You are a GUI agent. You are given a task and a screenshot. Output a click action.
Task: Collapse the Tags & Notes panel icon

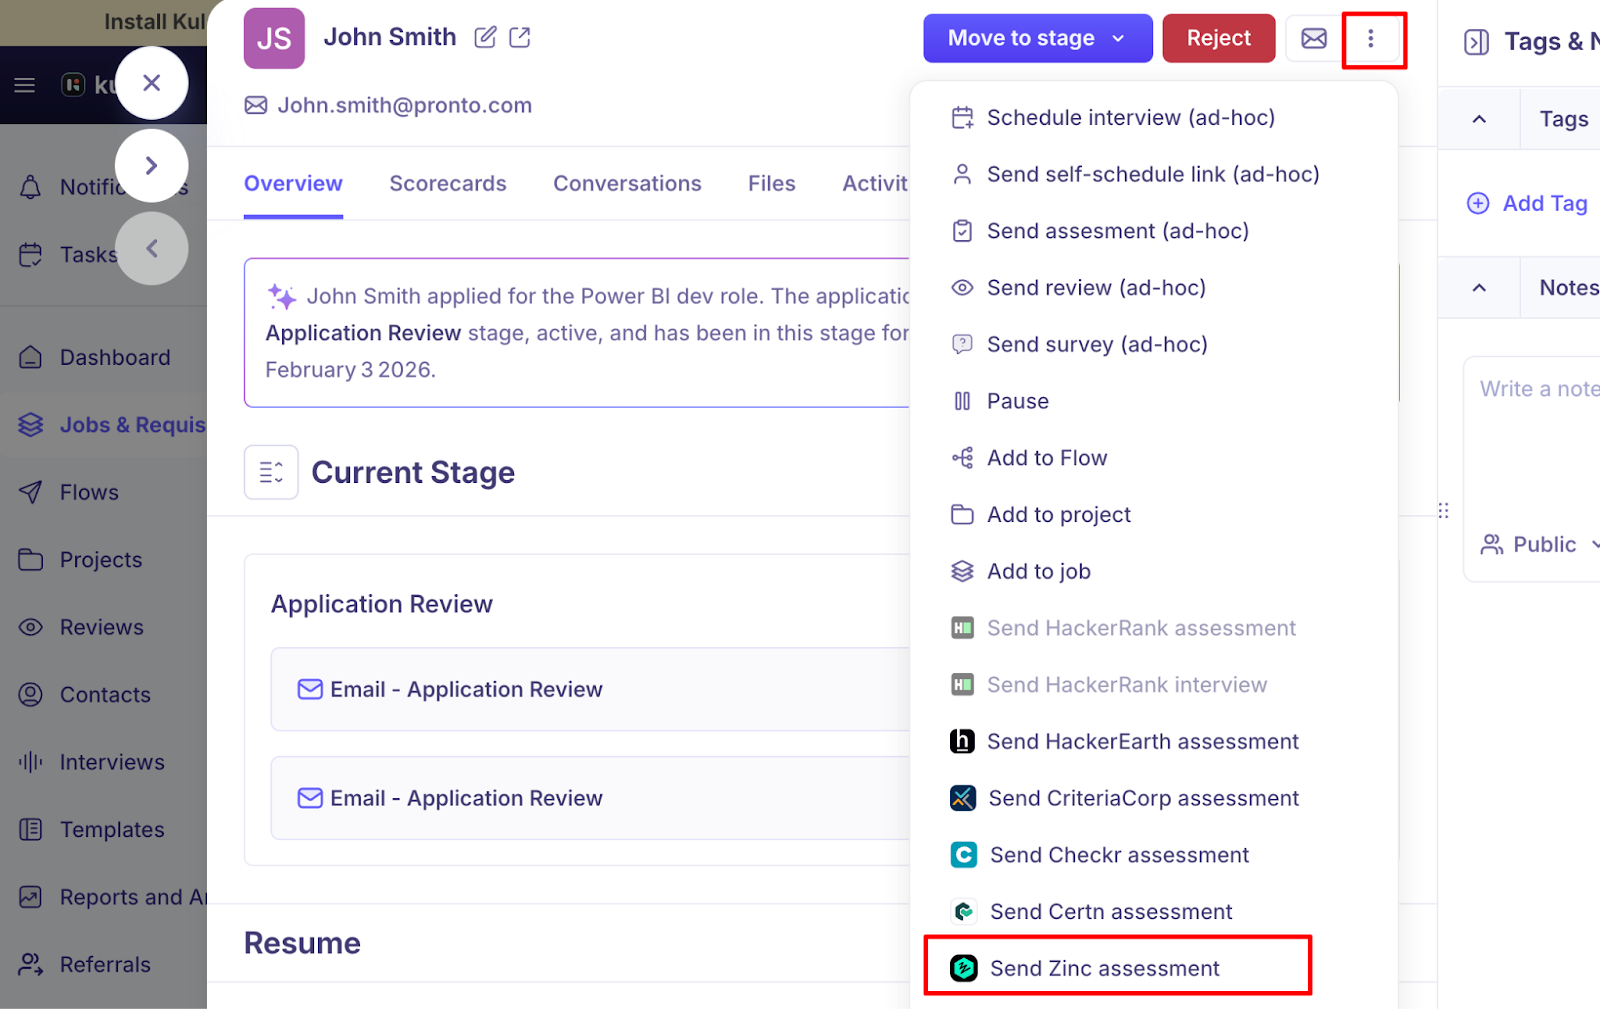(x=1476, y=42)
